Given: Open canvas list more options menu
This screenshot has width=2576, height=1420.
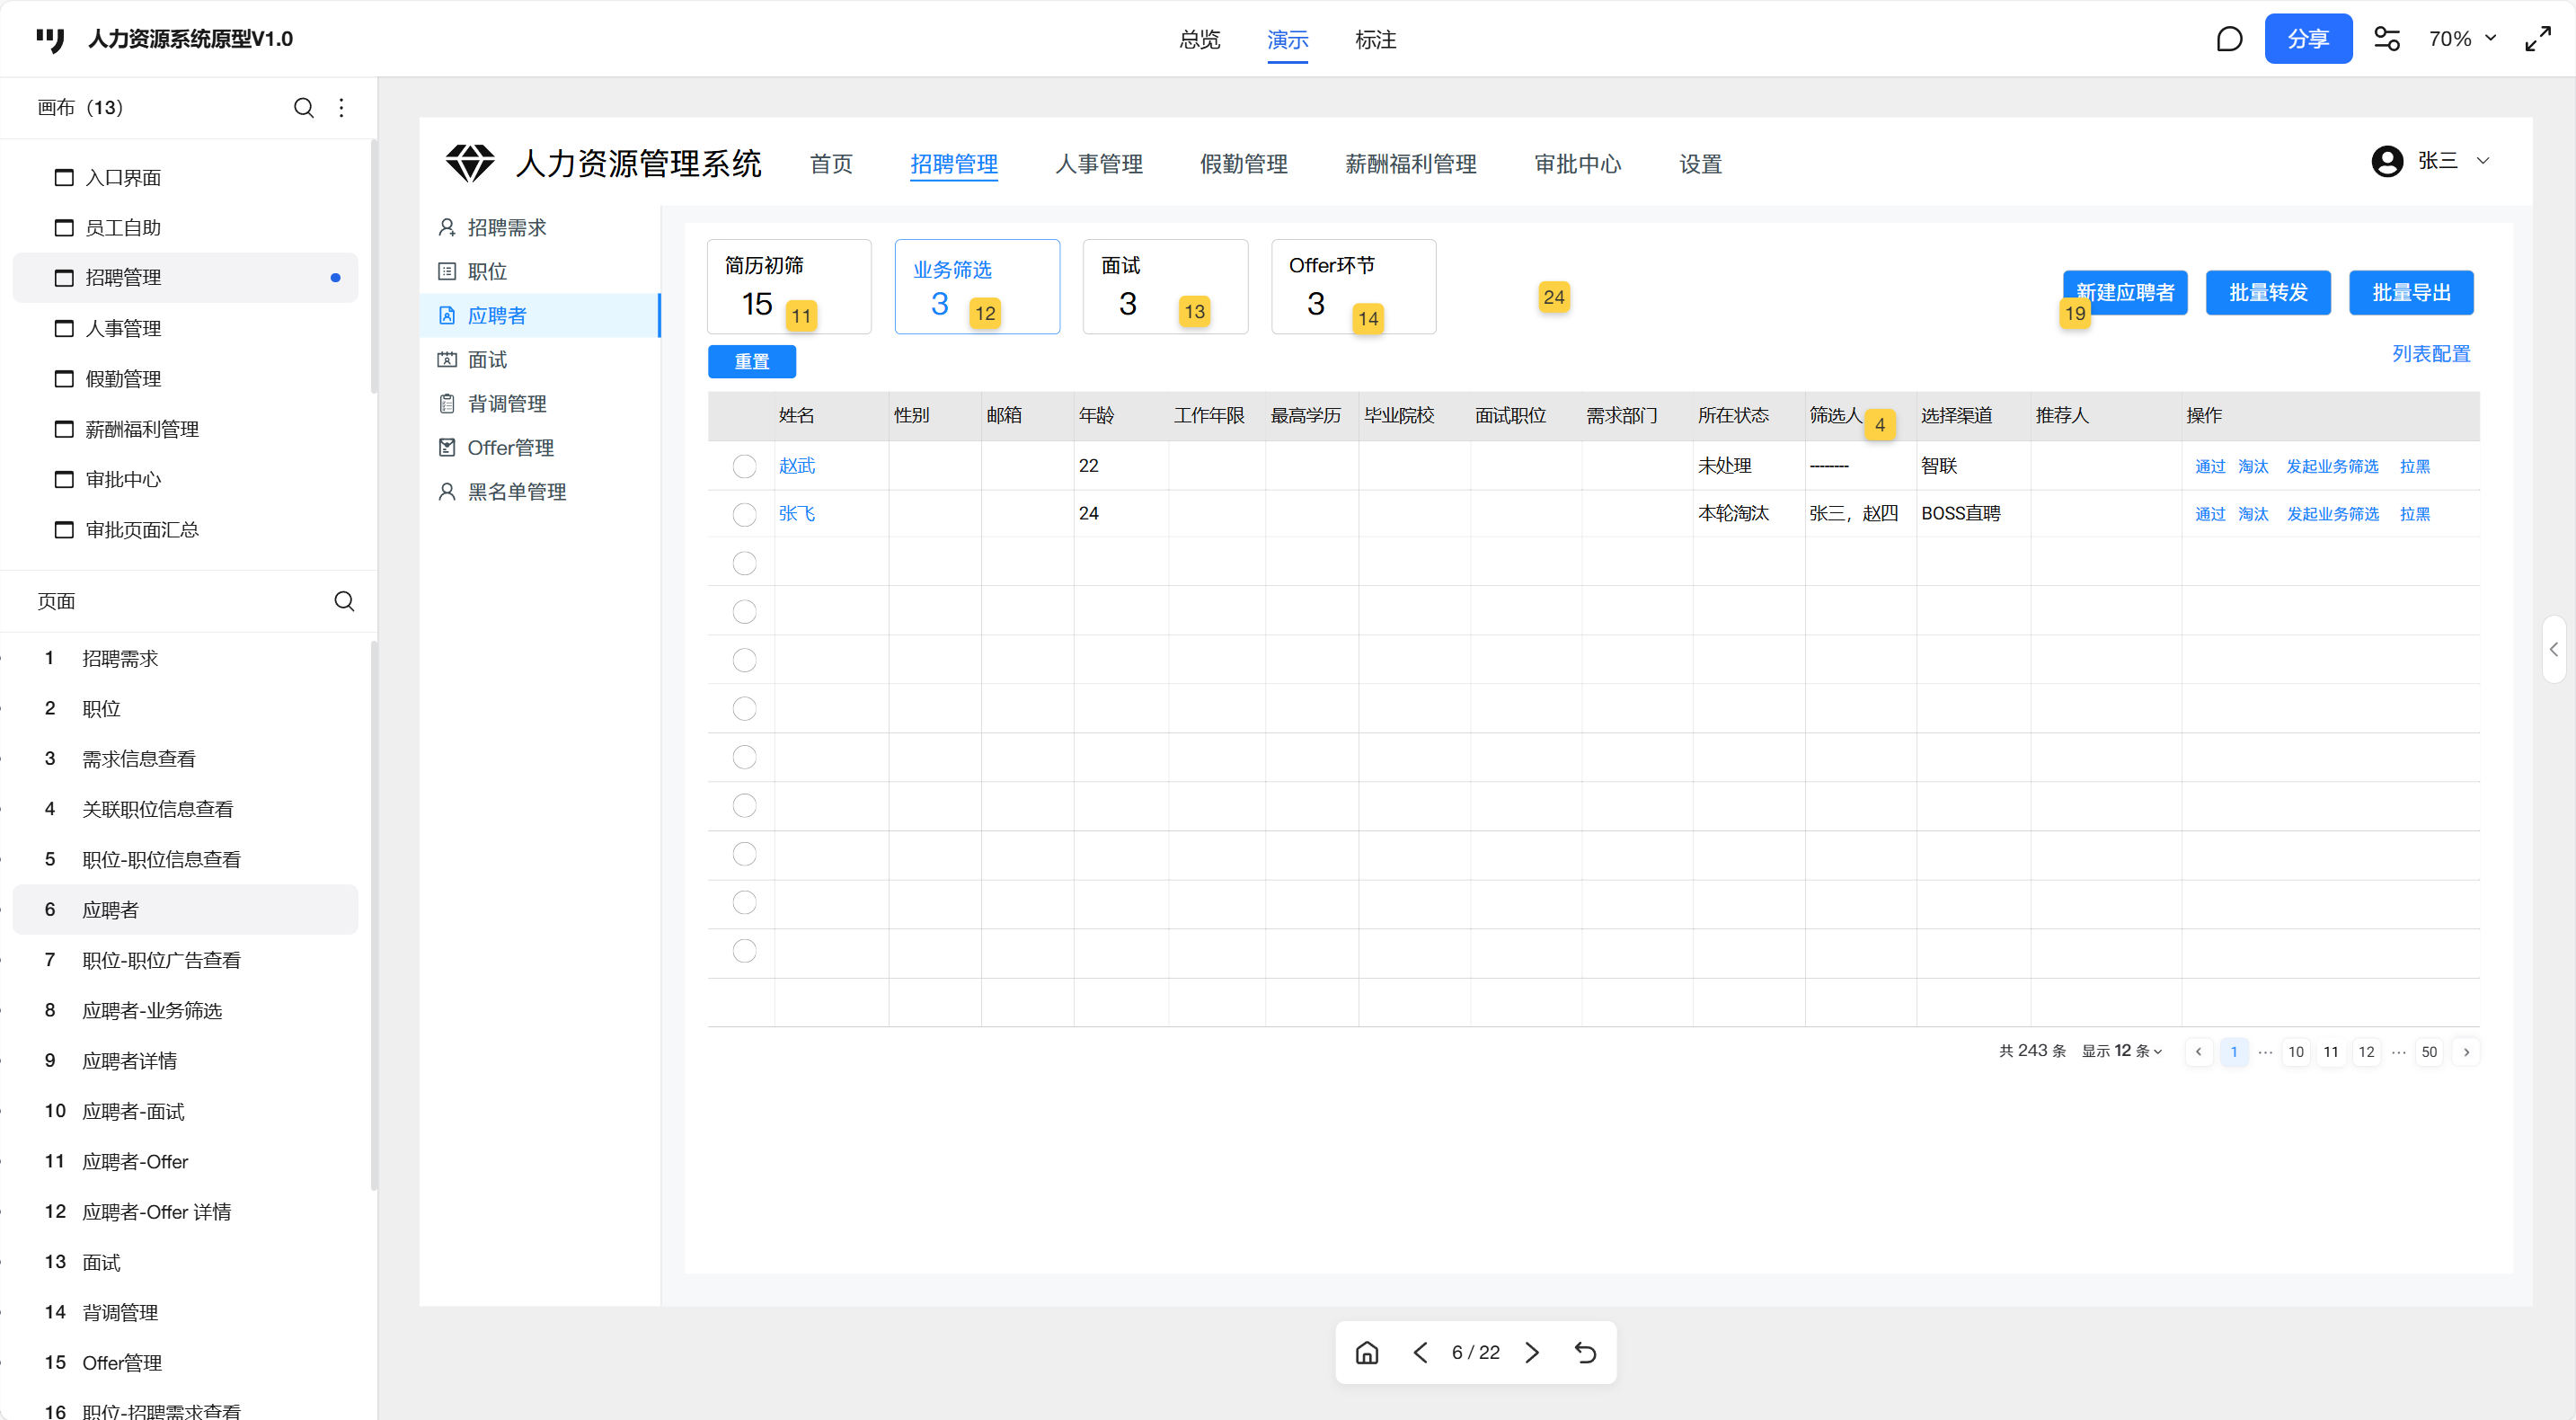Looking at the screenshot, I should coord(342,107).
